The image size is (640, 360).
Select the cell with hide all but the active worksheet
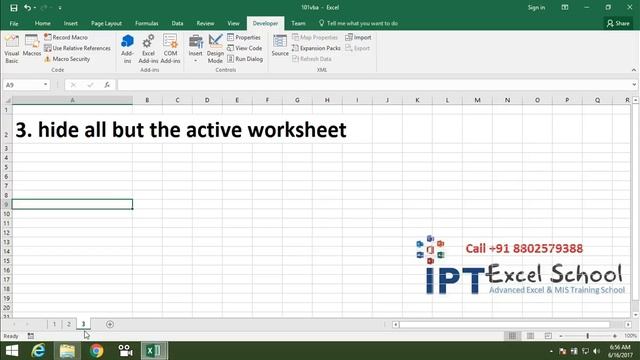pos(72,130)
